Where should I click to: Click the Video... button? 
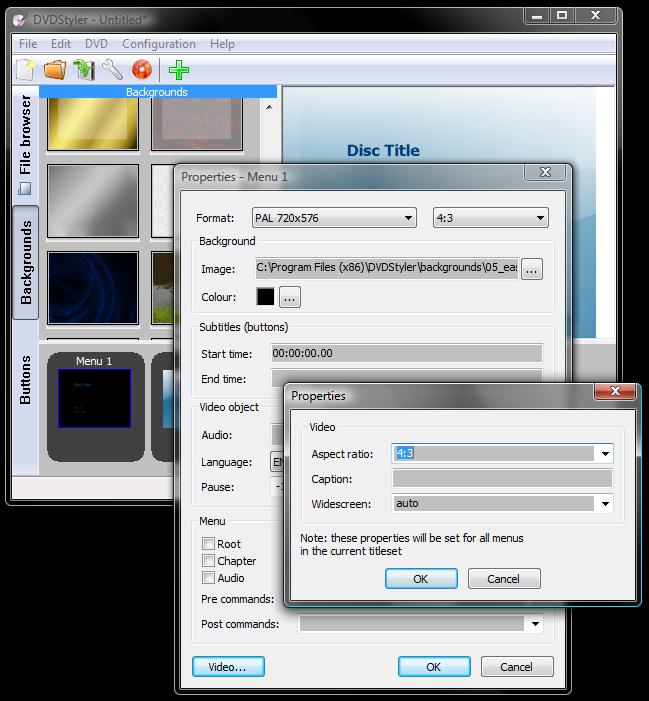228,667
